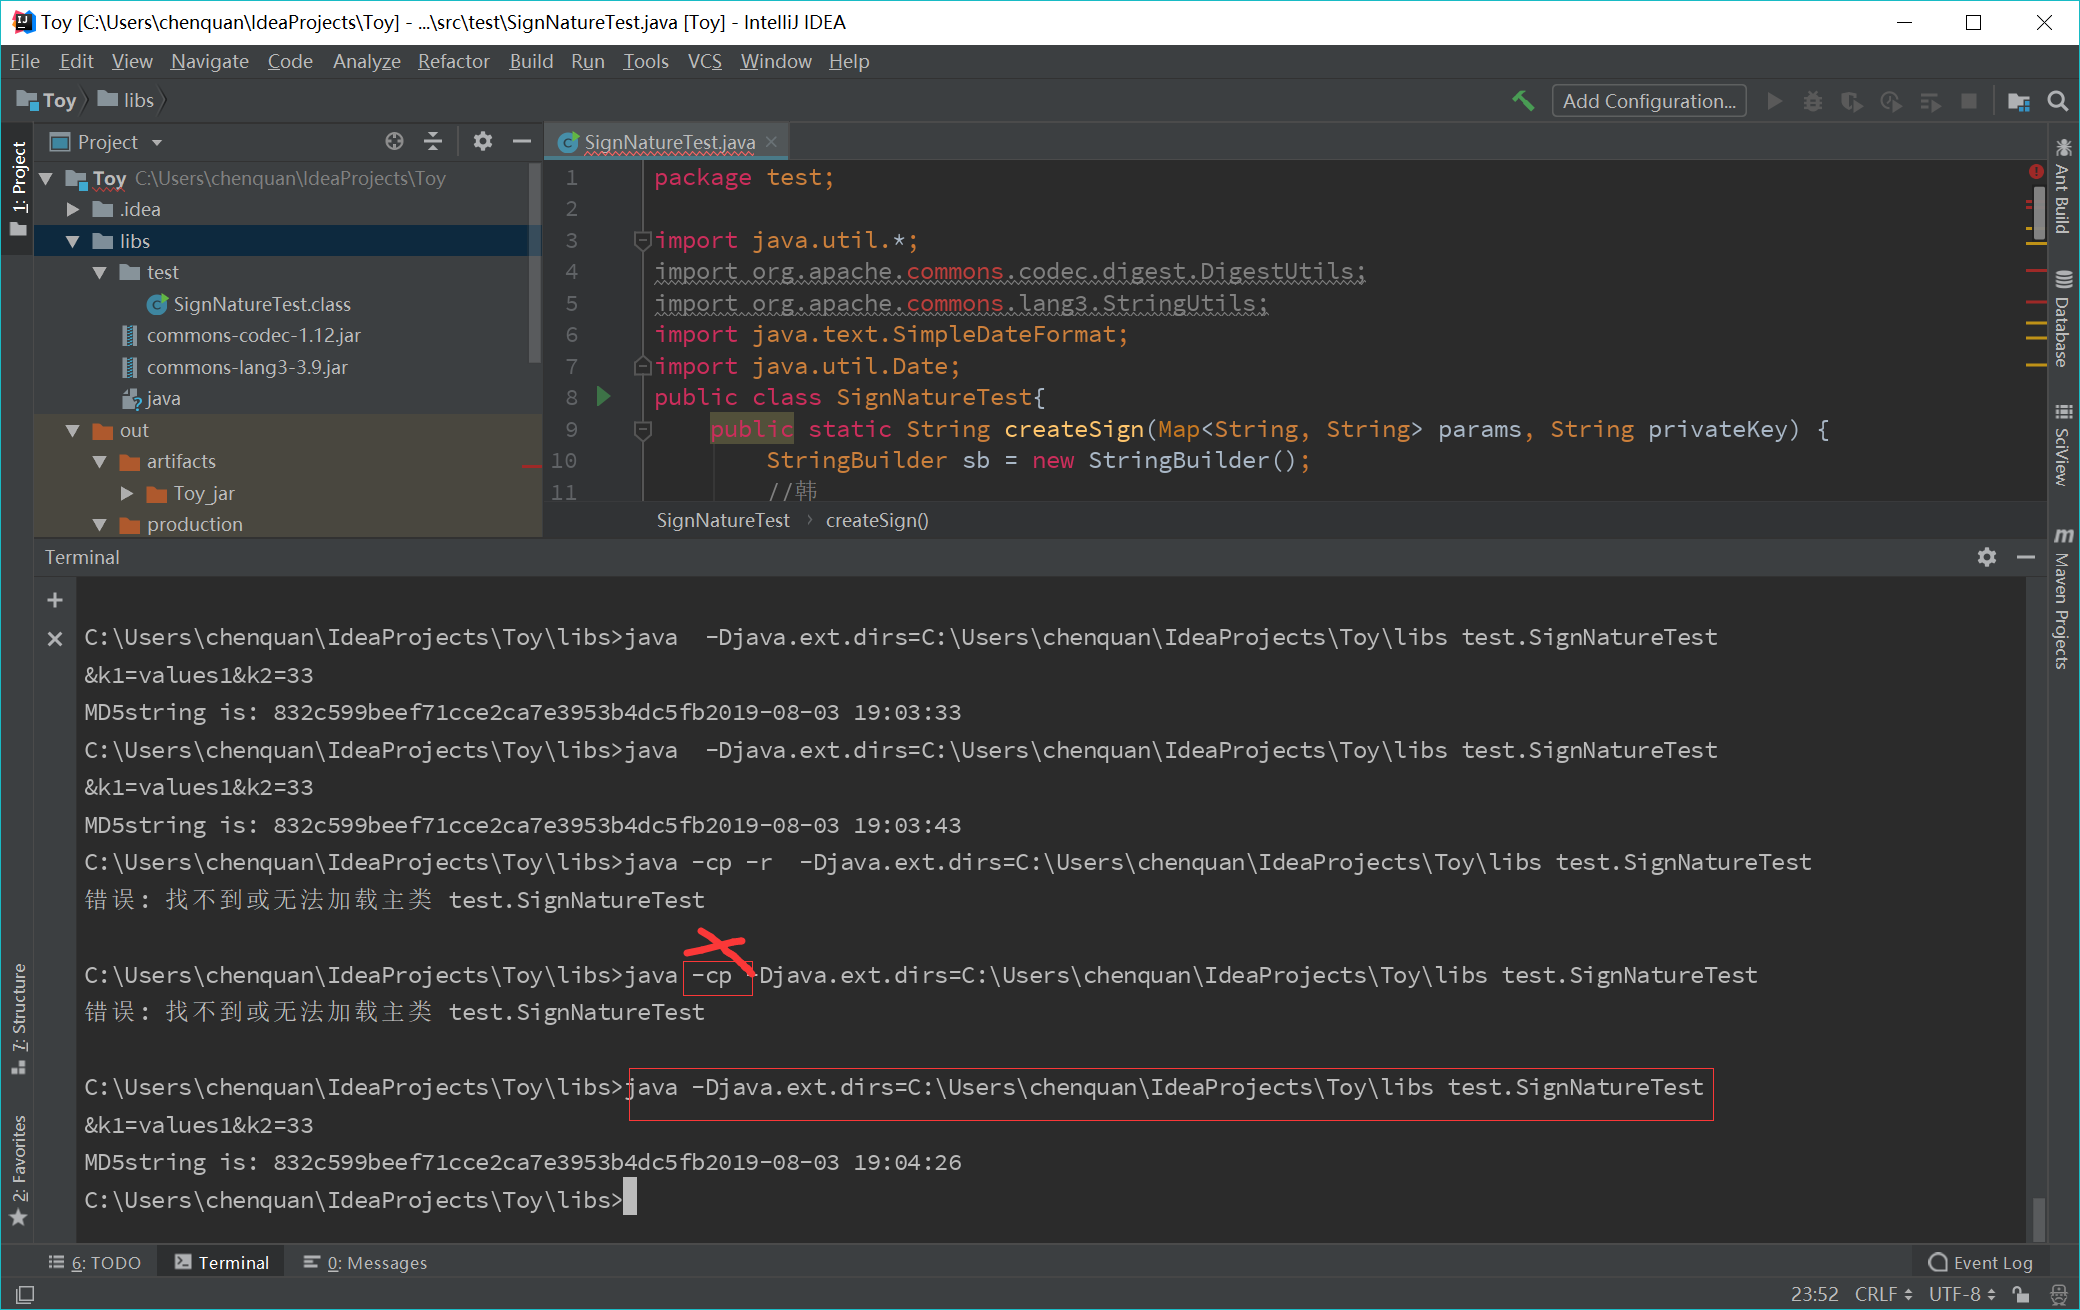
Task: Select SignNatureTest.class in the project tree
Action: point(261,304)
